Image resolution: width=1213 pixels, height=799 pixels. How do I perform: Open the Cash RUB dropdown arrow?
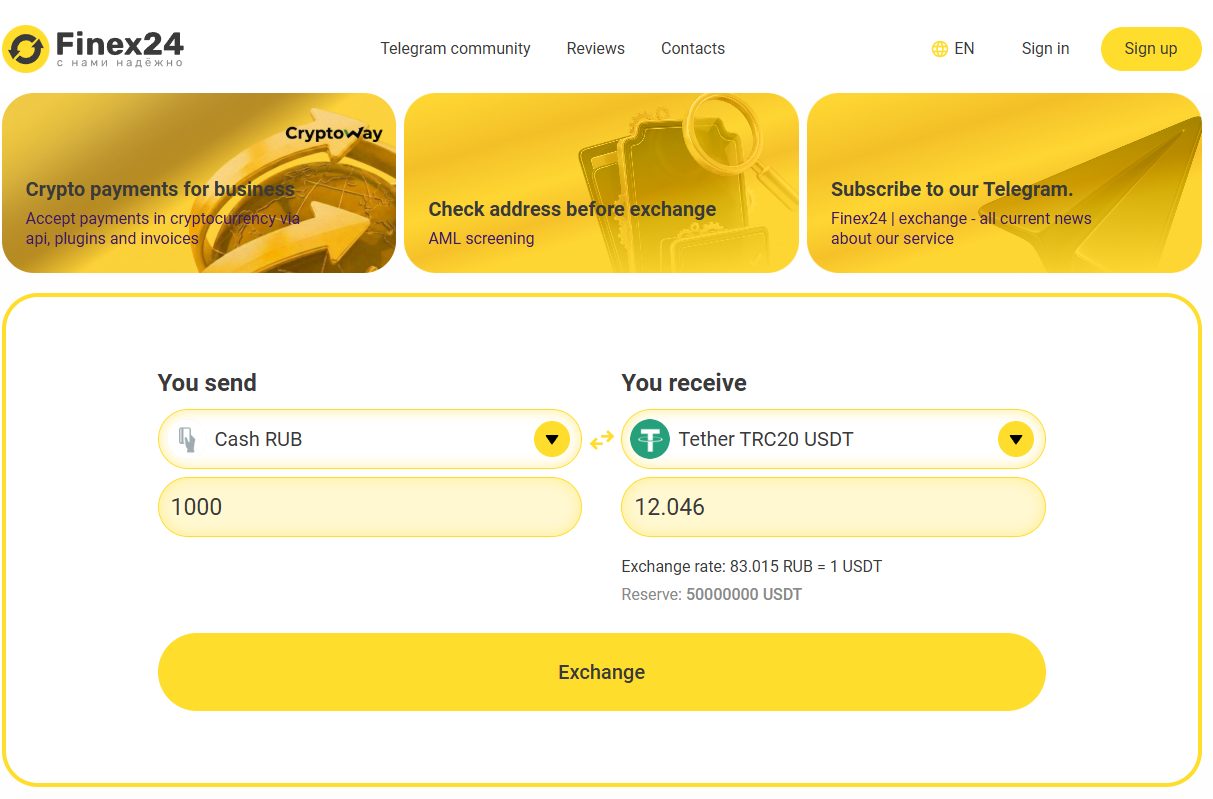coord(551,439)
